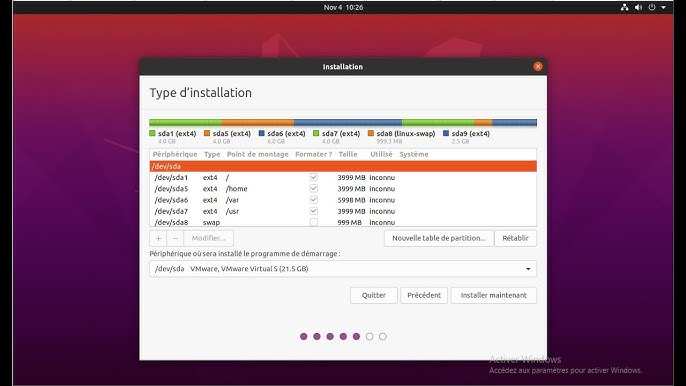Viewport: 686px width, 386px height.
Task: Go back with Précédent button
Action: [x=424, y=295]
